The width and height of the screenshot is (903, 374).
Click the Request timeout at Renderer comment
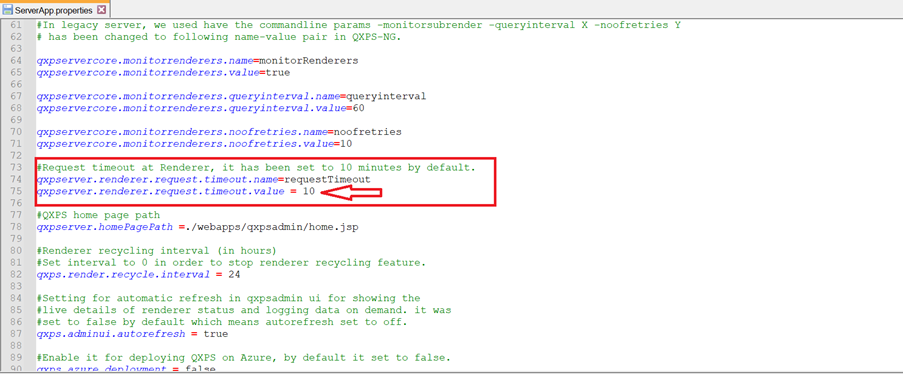point(256,168)
